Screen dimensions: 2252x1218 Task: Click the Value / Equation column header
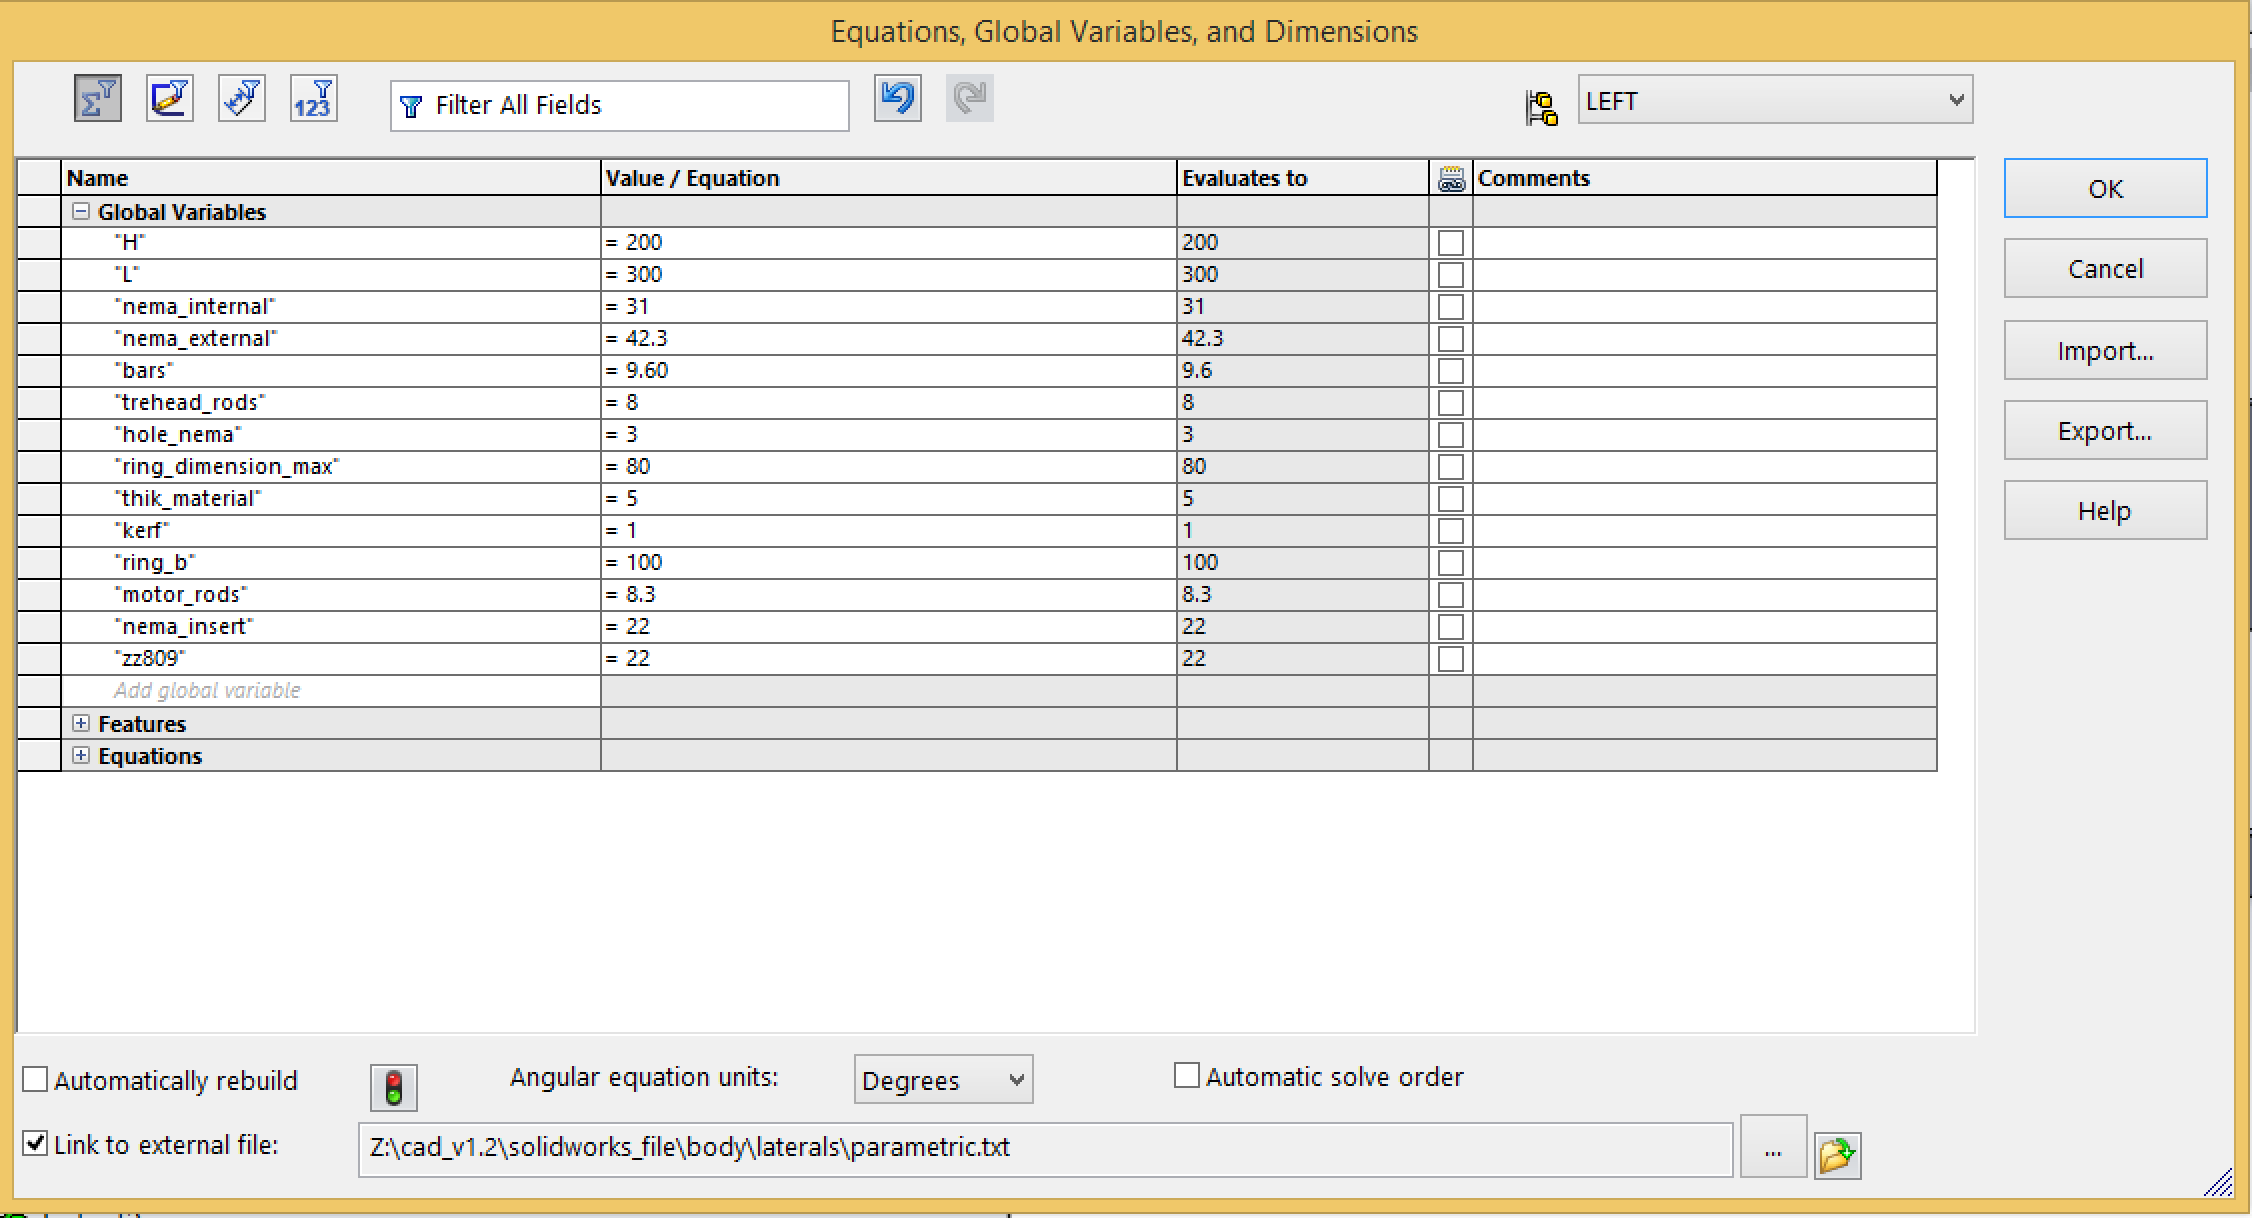point(889,178)
